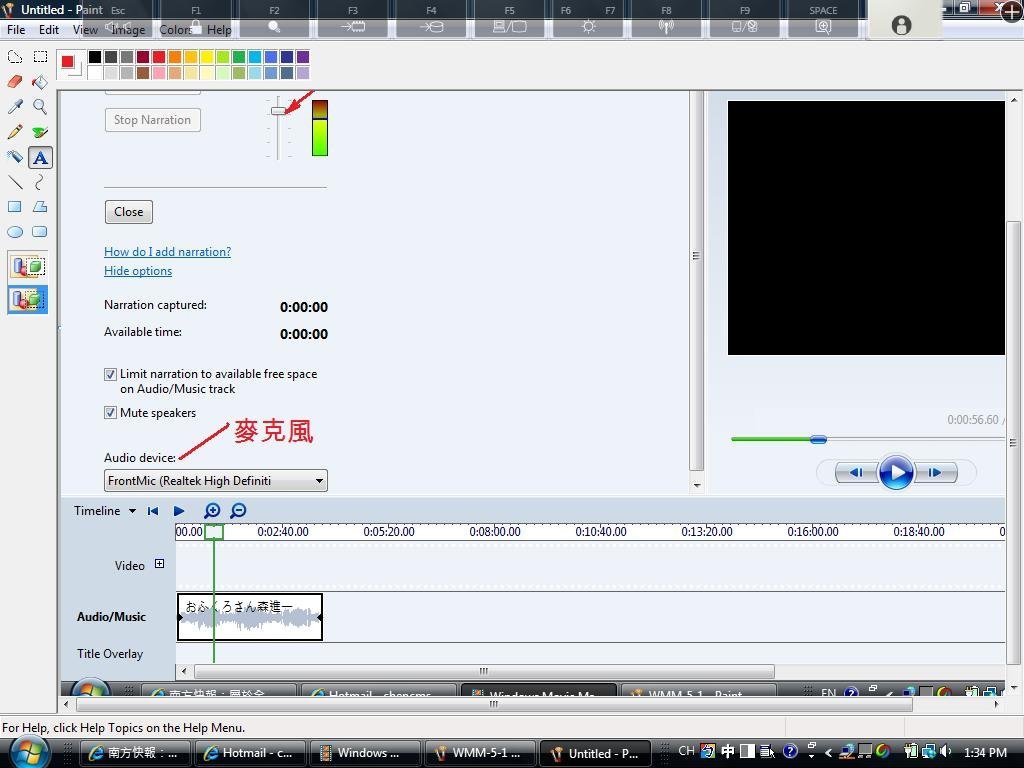Screen dimensions: 1024x768
Task: Click the timeline zoom in magnifier
Action: 212,511
